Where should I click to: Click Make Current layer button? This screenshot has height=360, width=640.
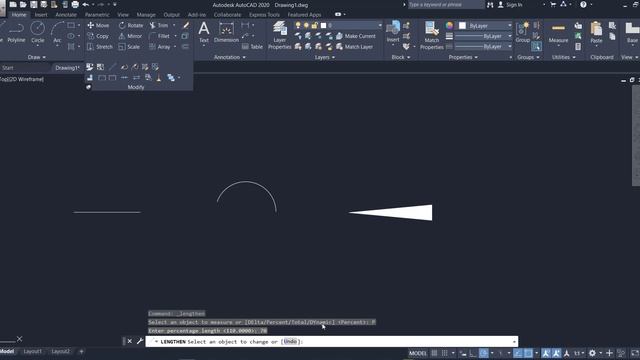(356, 36)
